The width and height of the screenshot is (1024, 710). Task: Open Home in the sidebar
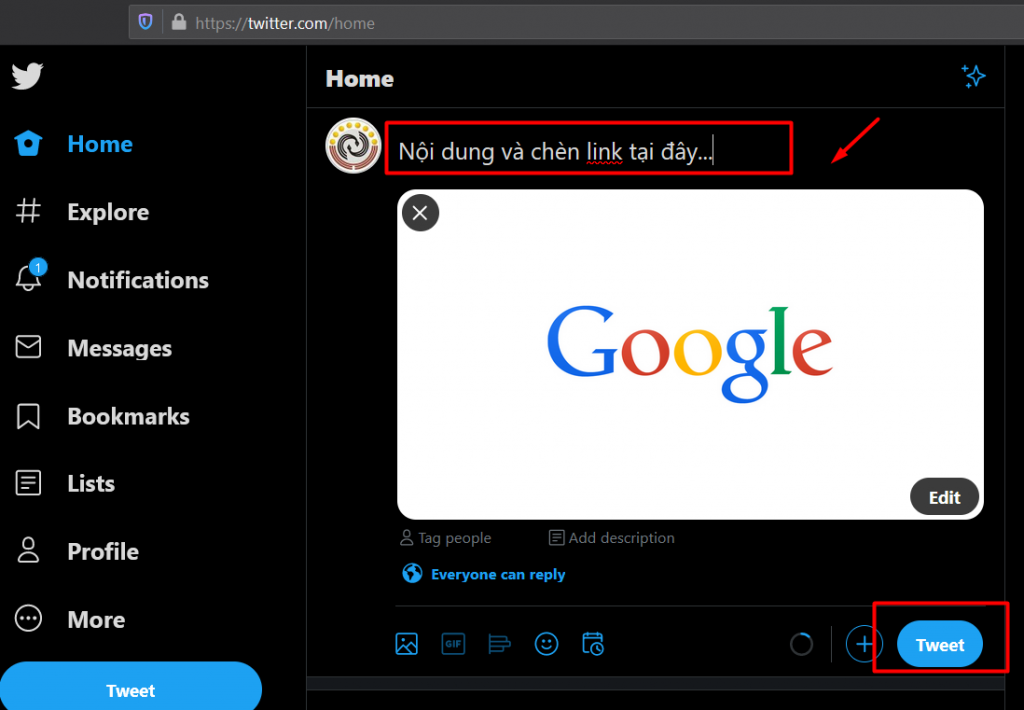pos(74,144)
